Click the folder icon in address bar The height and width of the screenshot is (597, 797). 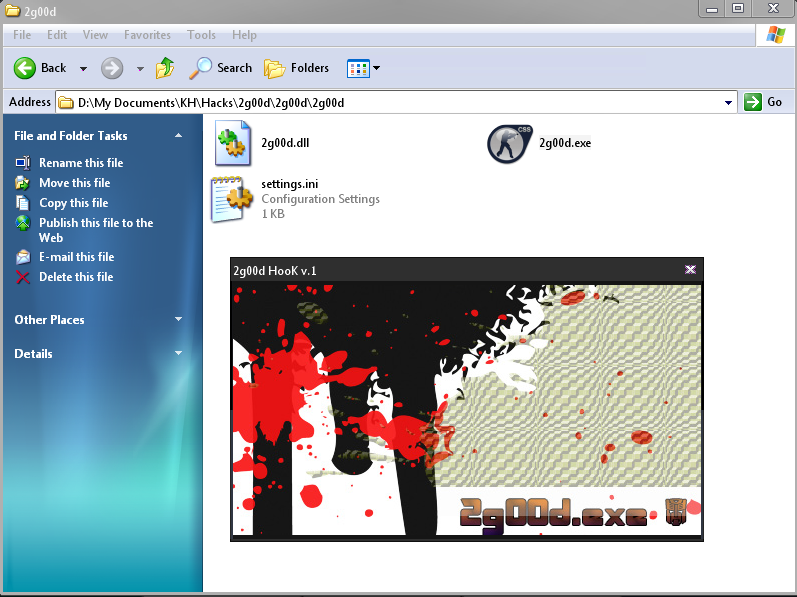point(65,103)
